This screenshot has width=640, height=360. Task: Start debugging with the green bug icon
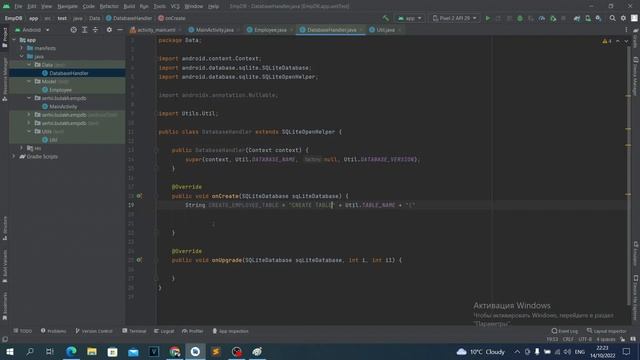pyautogui.click(x=520, y=18)
